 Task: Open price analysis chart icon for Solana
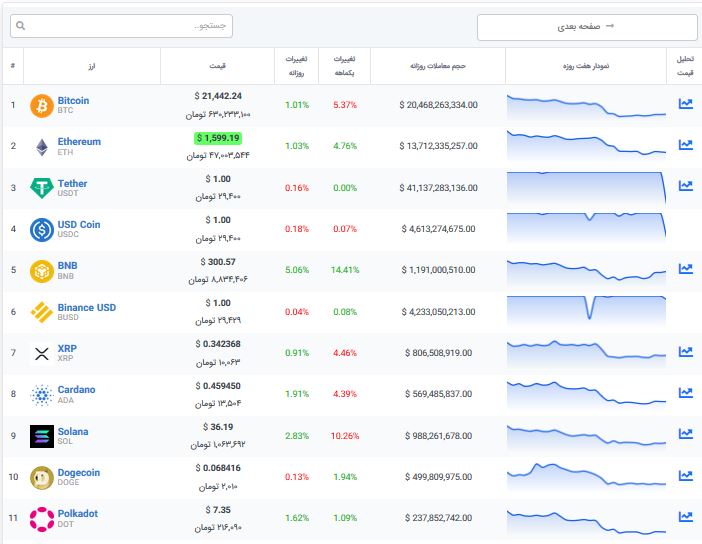click(685, 433)
